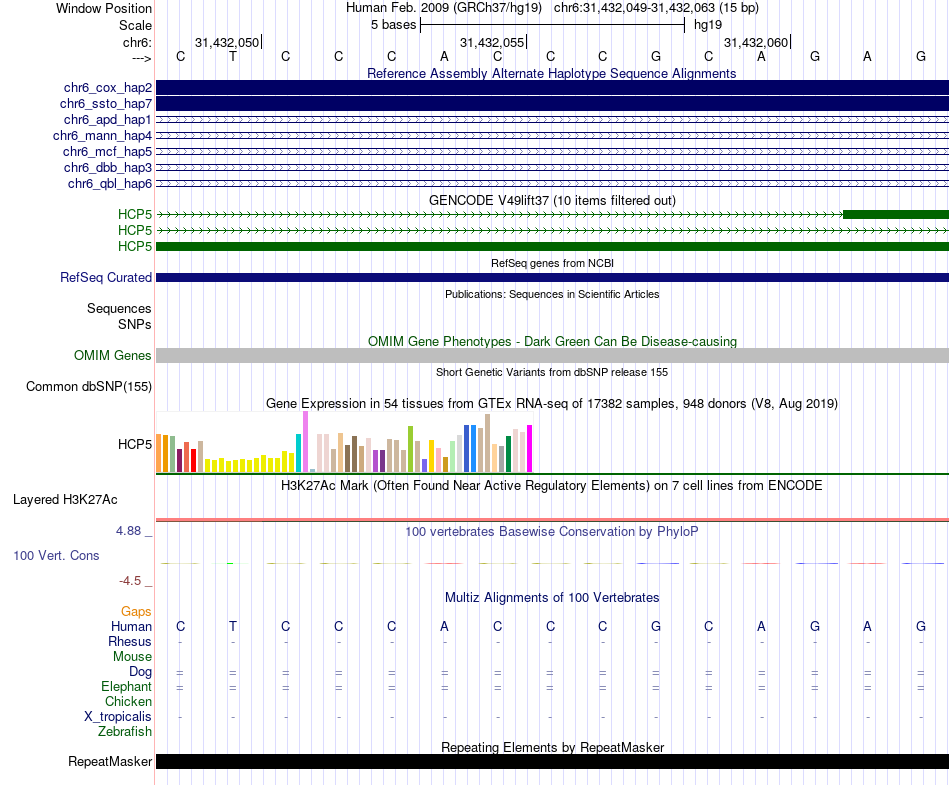950x785 pixels.
Task: Click chr6_qbl_hap6 track label
Action: pos(110,184)
